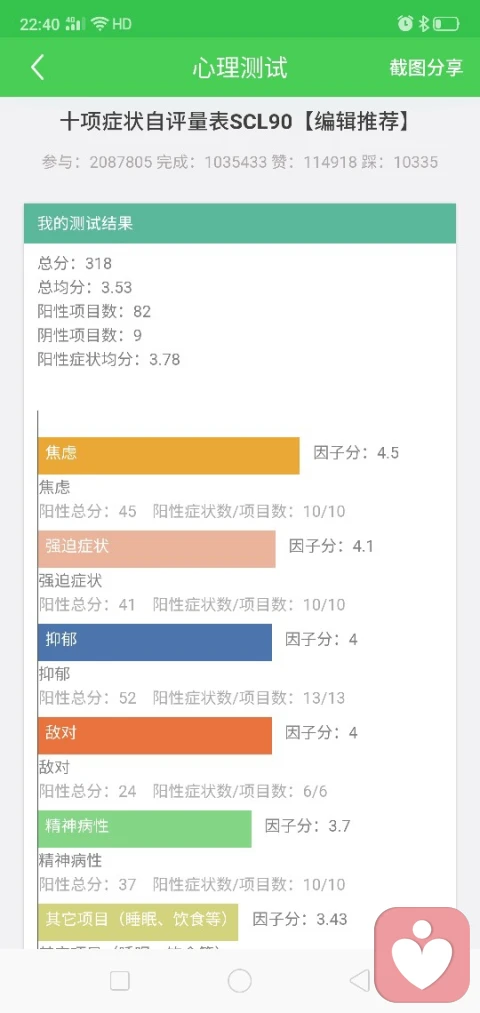Viewport: 480px width, 1013px height.
Task: Tap 截图分享 to share screenshot
Action: (x=426, y=68)
